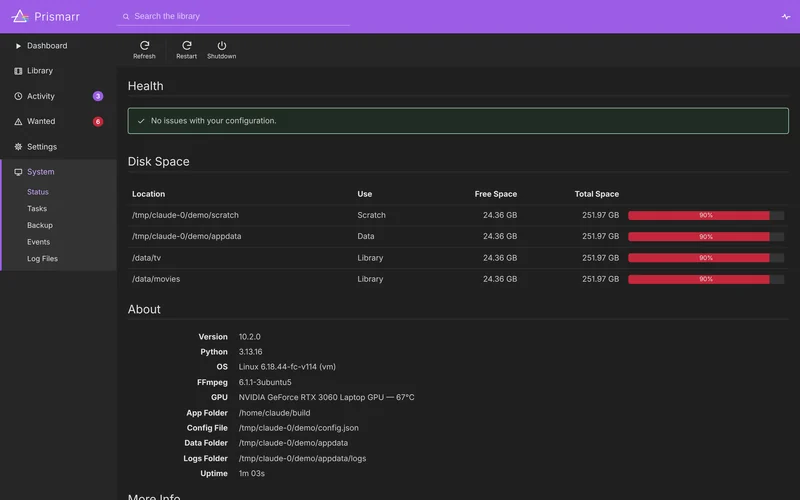The width and height of the screenshot is (800, 500).
Task: Click the /data/movies usage bar
Action: [x=706, y=279]
